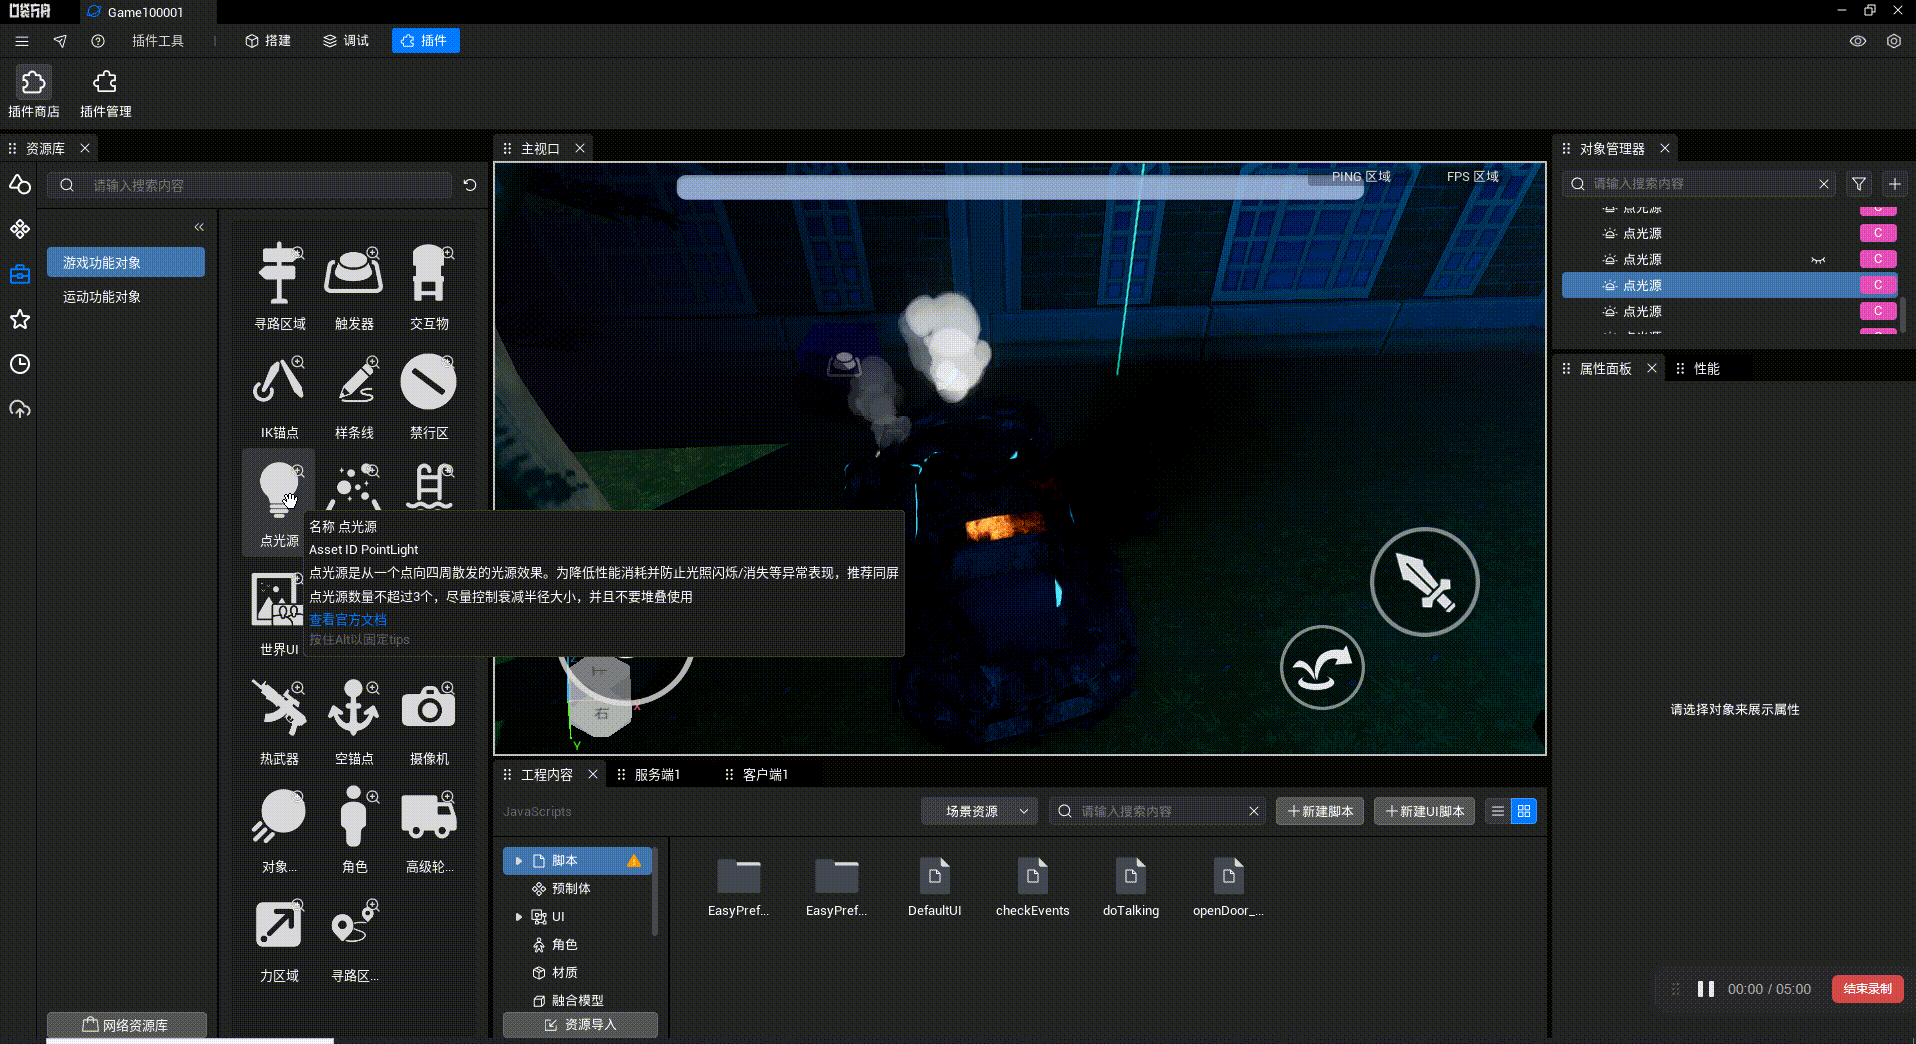Select the 世界UI asset

[277, 613]
